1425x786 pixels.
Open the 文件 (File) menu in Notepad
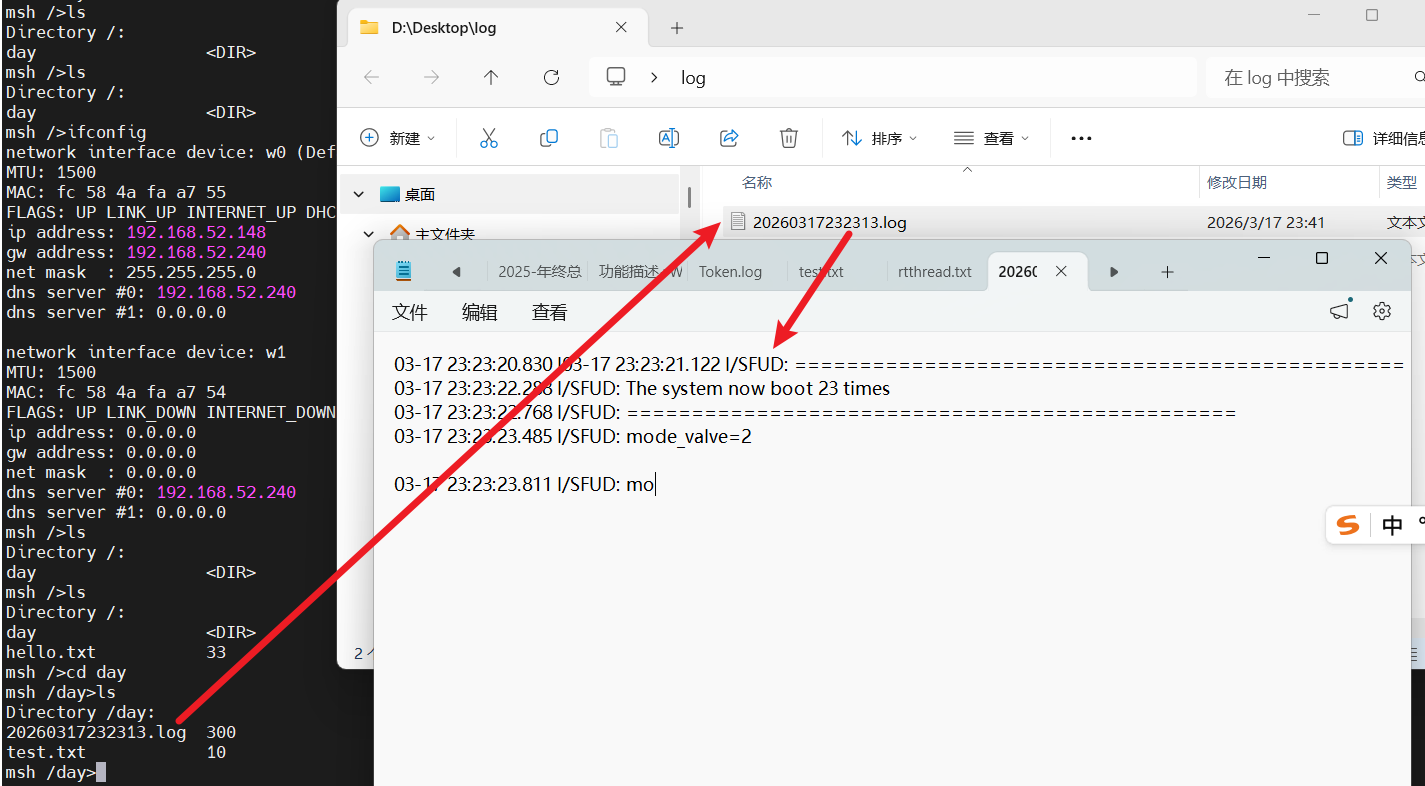pyautogui.click(x=410, y=312)
